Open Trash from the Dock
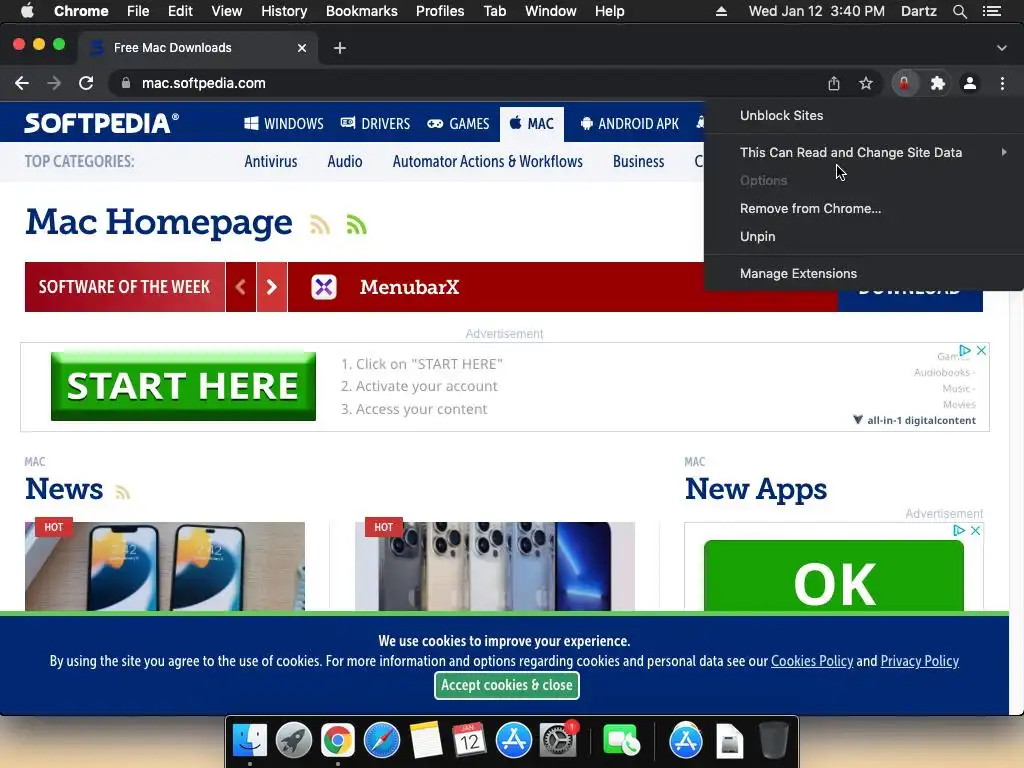This screenshot has height=768, width=1024. tap(774, 741)
